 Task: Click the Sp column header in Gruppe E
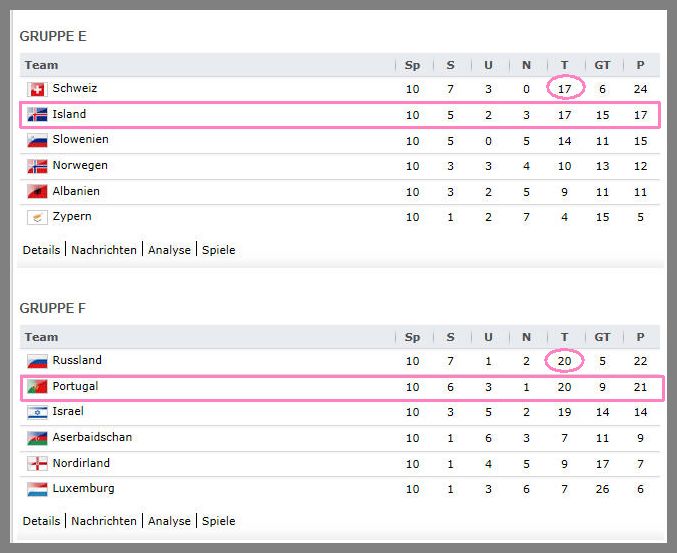pyautogui.click(x=412, y=65)
